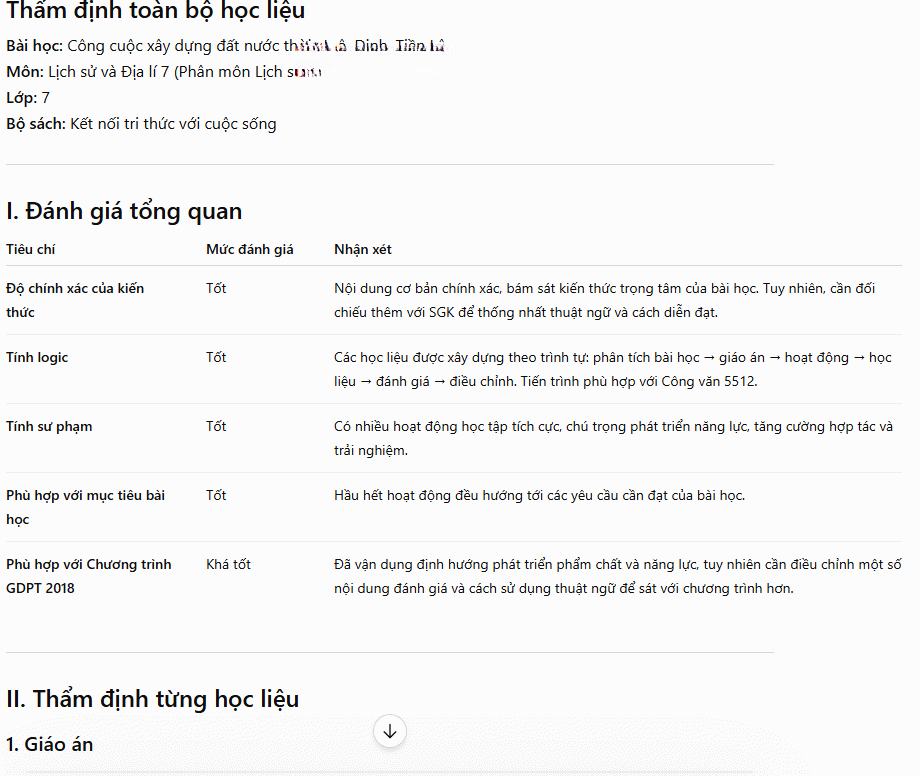Click the 'Mức đánh giá' column header

coord(249,249)
